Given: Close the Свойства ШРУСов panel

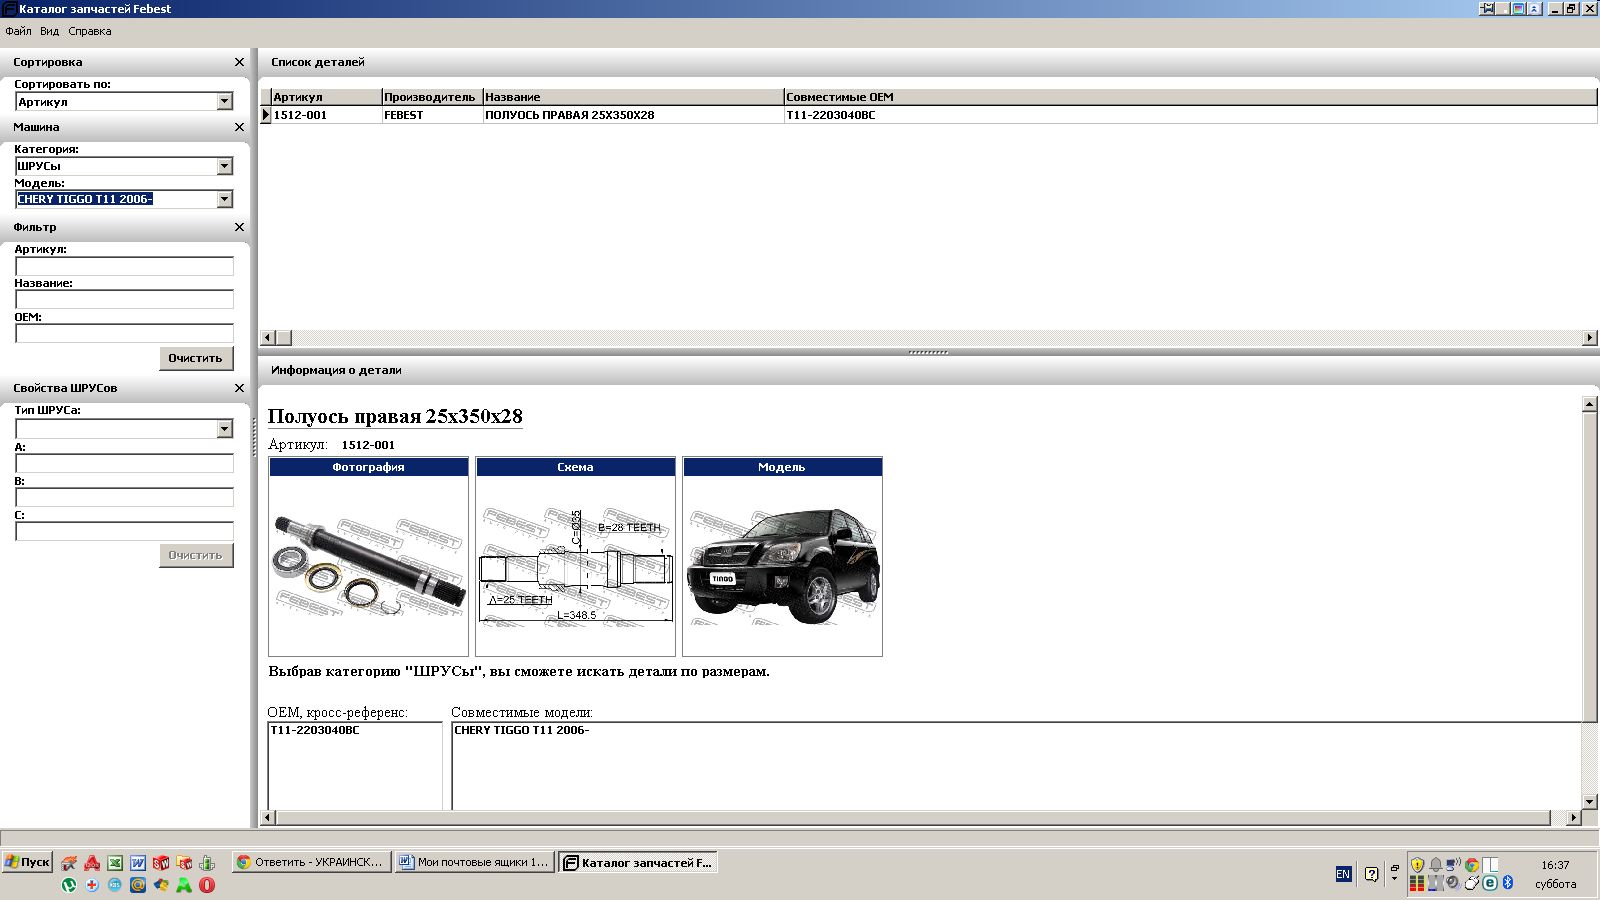Looking at the screenshot, I should click(x=239, y=388).
